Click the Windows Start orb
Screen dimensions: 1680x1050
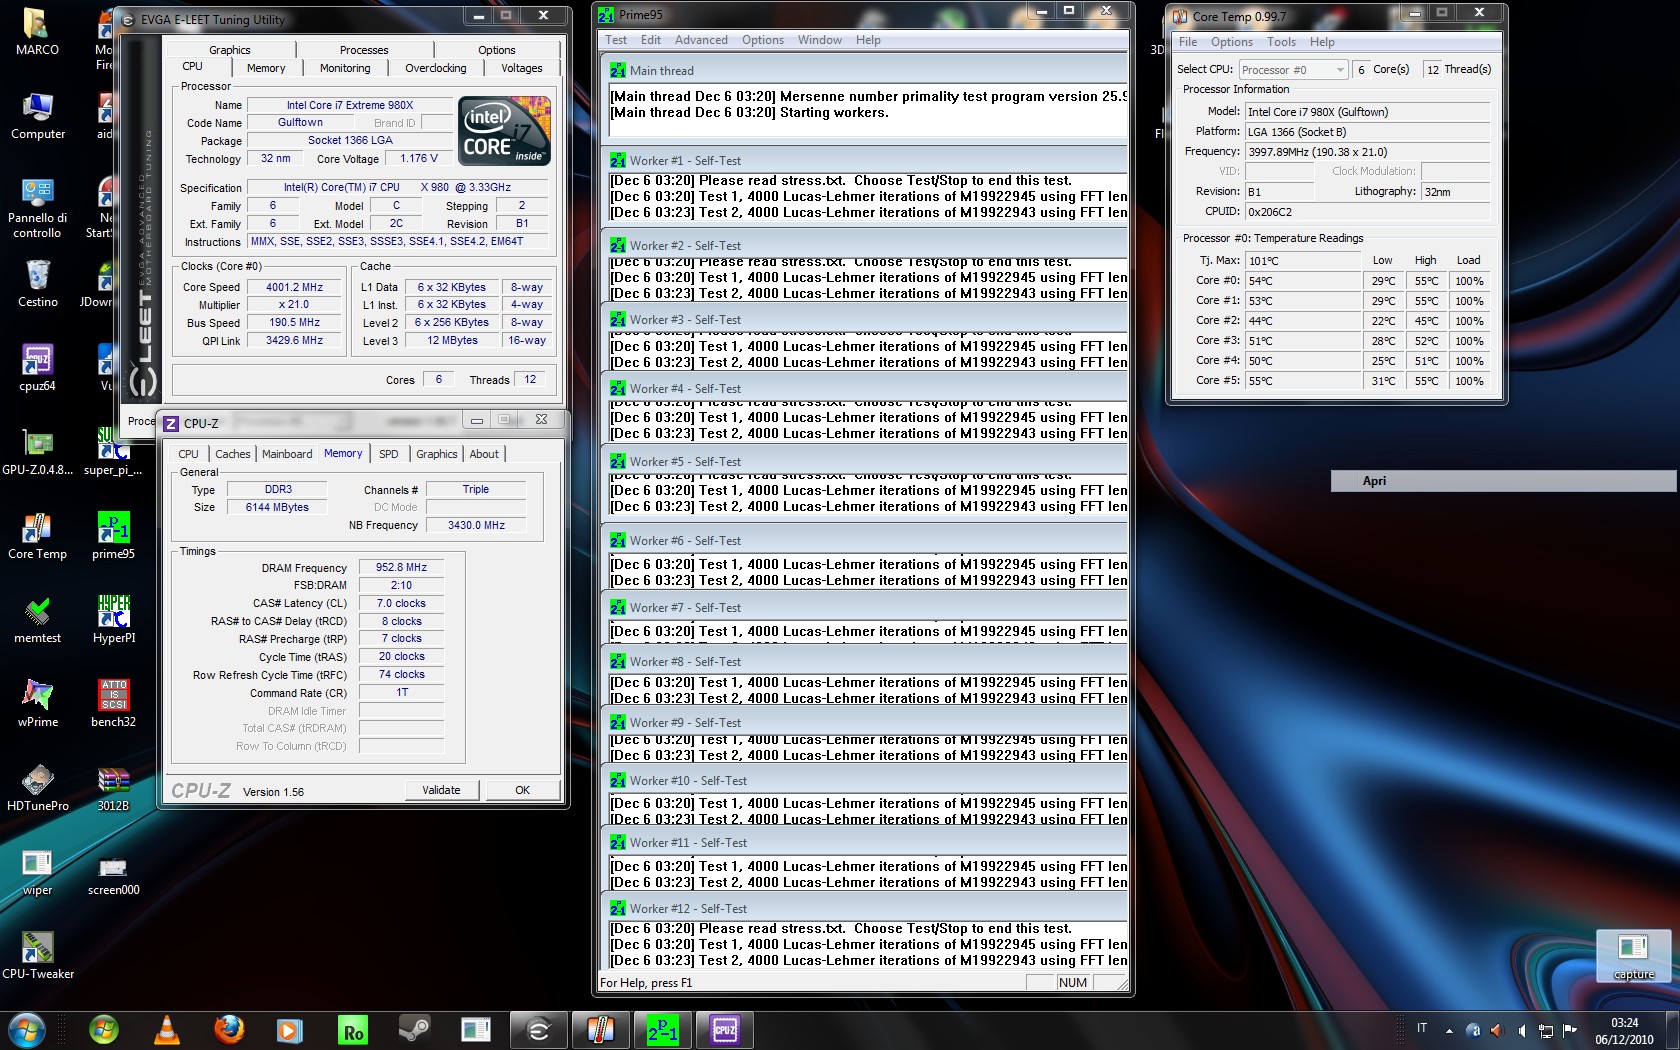point(26,1030)
